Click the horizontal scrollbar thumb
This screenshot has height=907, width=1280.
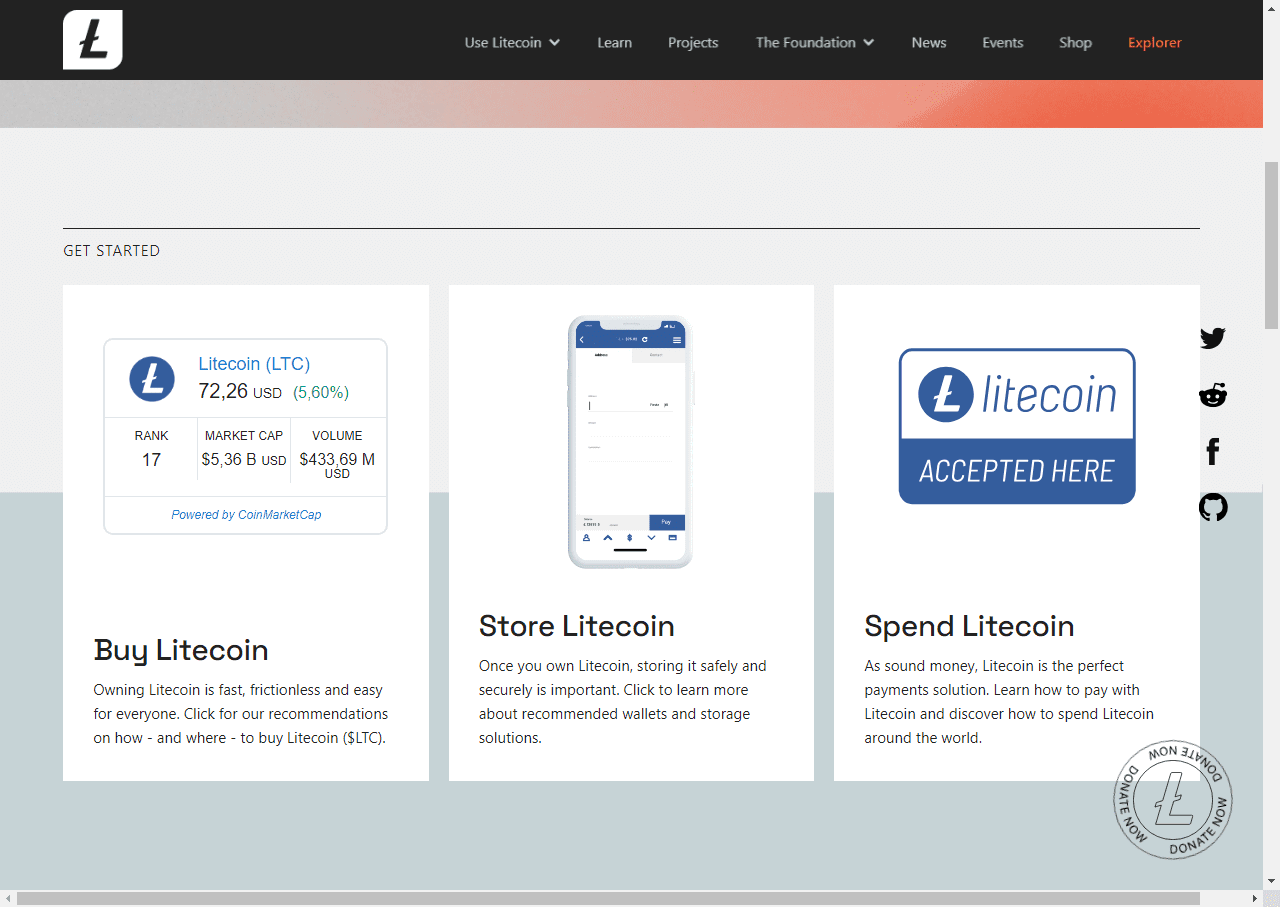pyautogui.click(x=608, y=898)
